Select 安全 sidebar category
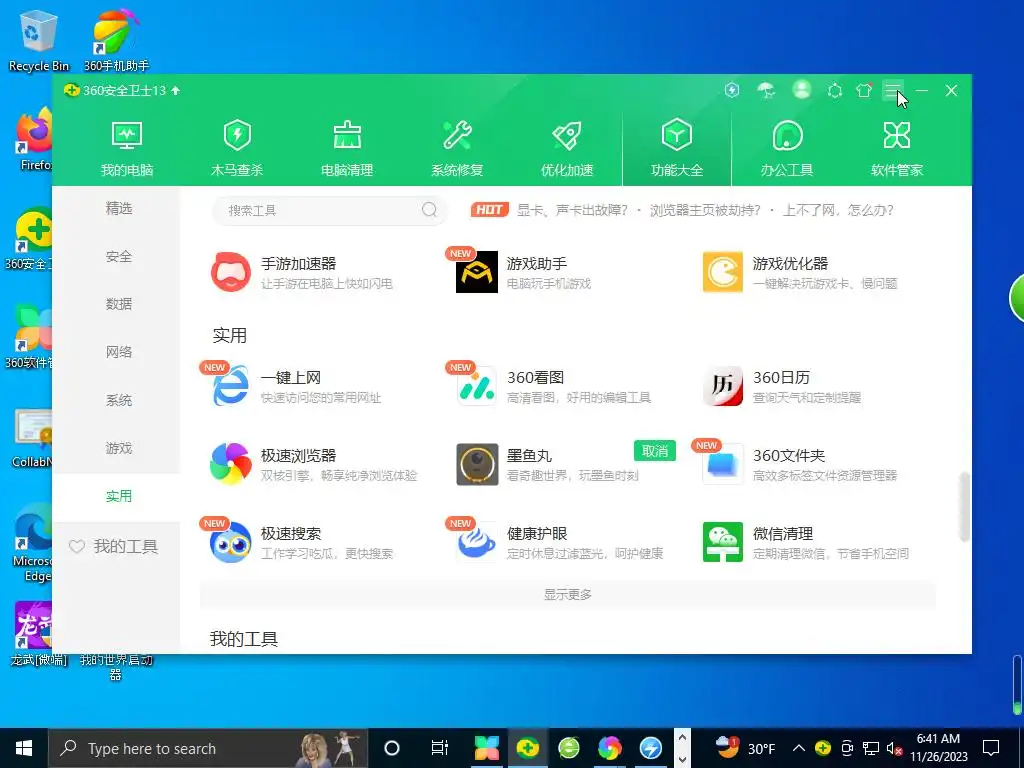 [119, 257]
